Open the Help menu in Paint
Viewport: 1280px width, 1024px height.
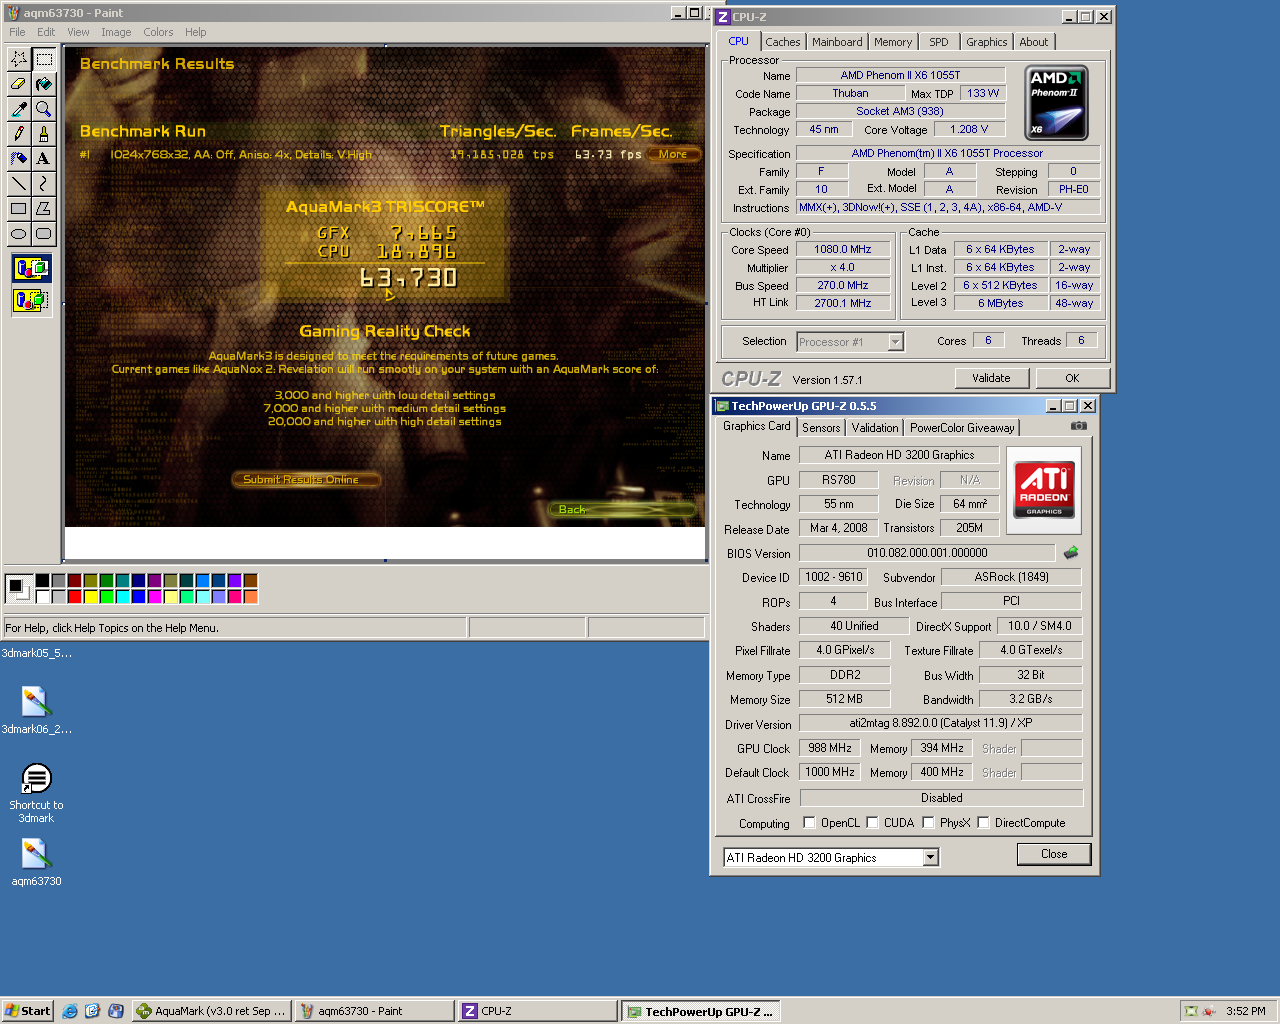pos(196,32)
